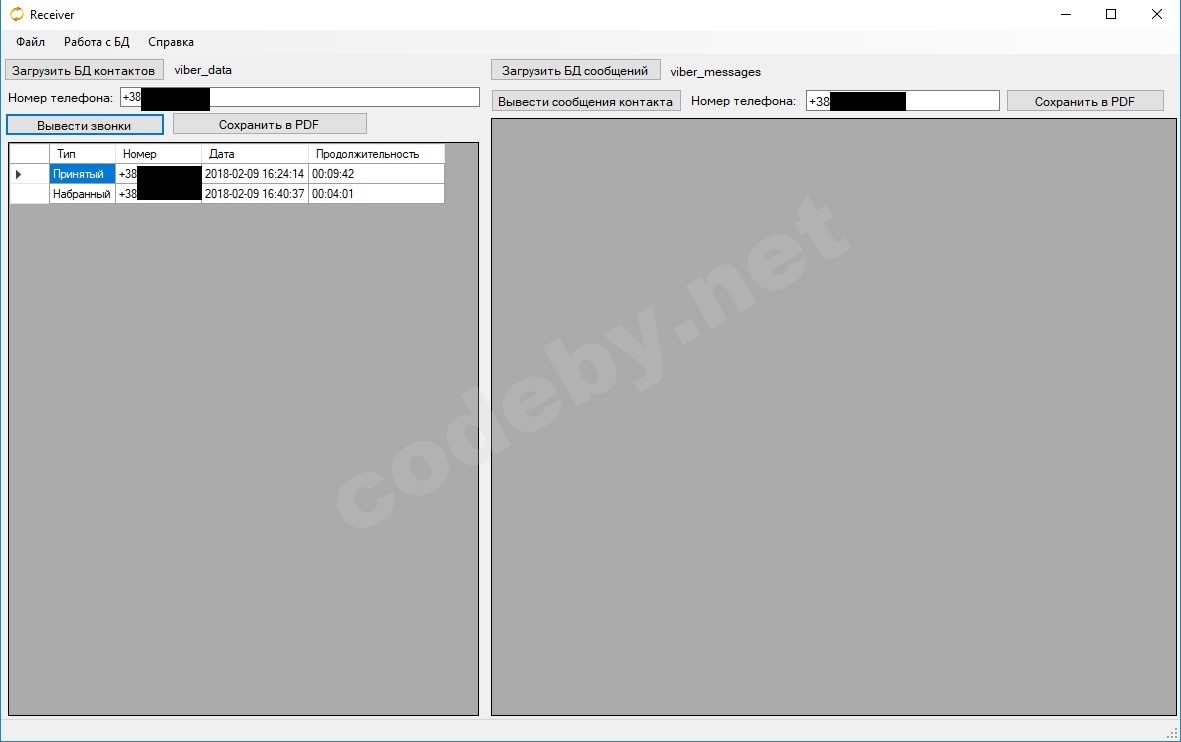Viewport: 1181px width, 742px height.
Task: Click row header of Набранный row
Action: [29, 194]
